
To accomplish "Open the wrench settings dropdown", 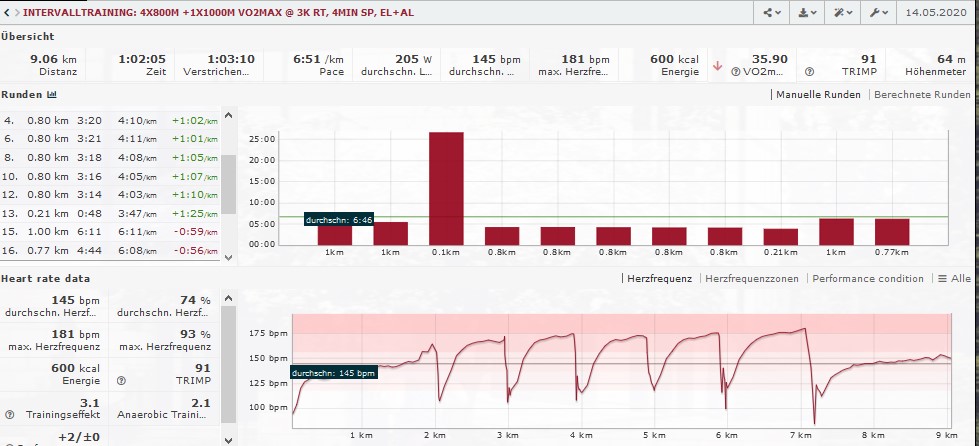I will tap(879, 13).
